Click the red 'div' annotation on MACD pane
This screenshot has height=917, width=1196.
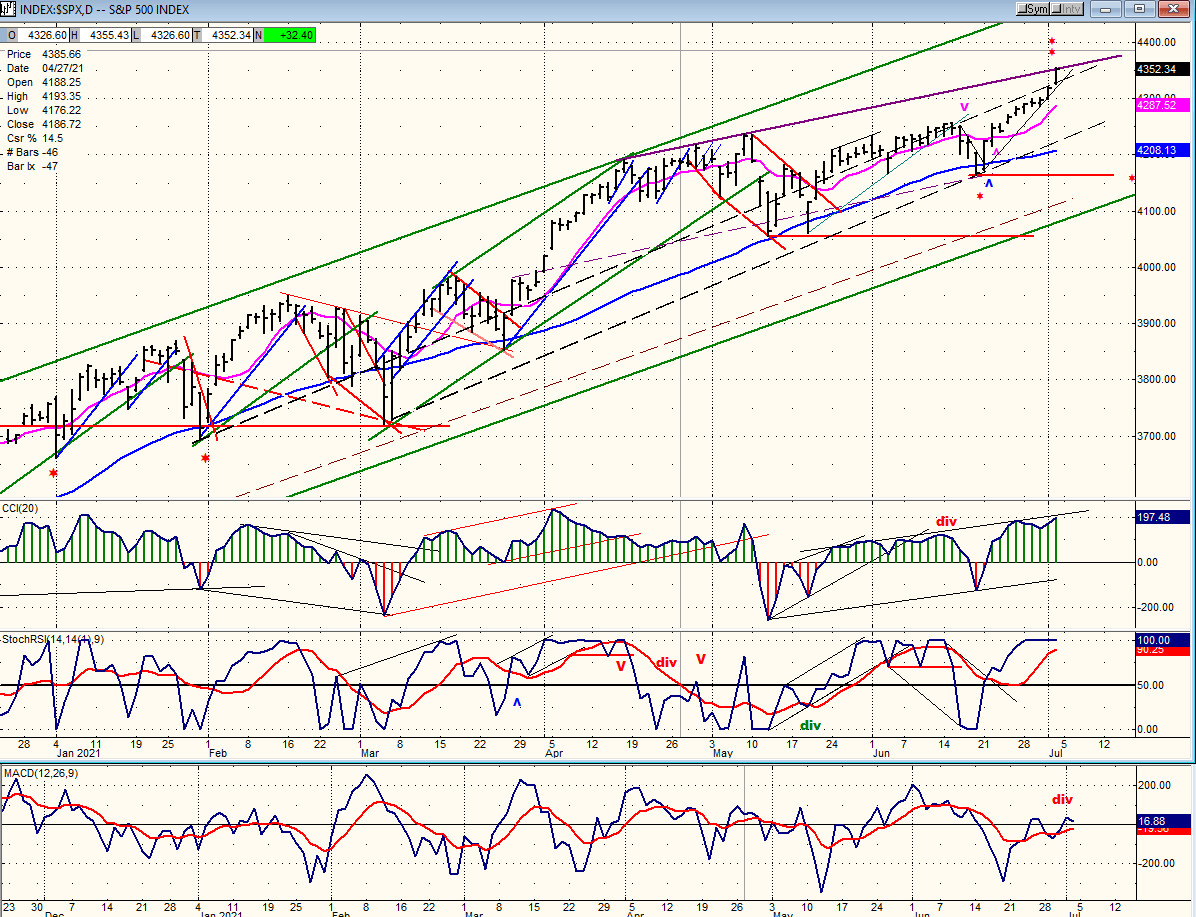1062,800
